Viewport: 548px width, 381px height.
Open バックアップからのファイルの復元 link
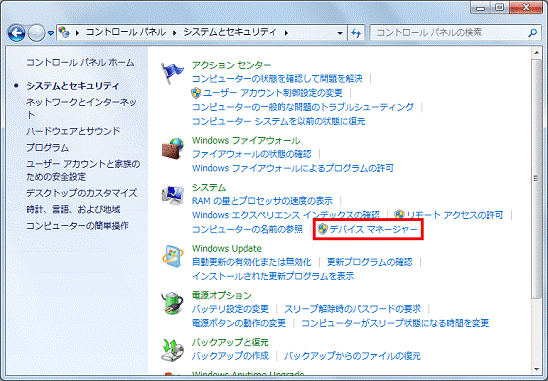(352, 356)
